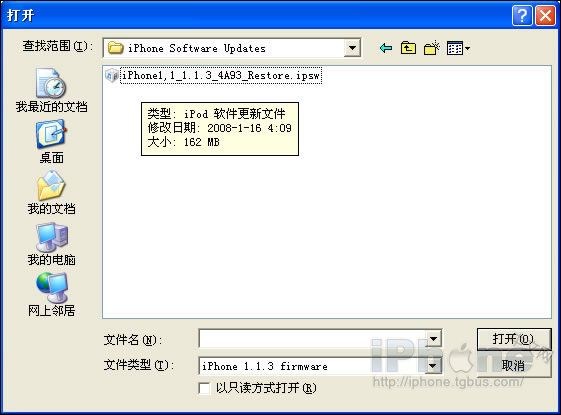Image resolution: width=561 pixels, height=415 pixels.
Task: Click the 打开(O) button
Action: coord(514,339)
